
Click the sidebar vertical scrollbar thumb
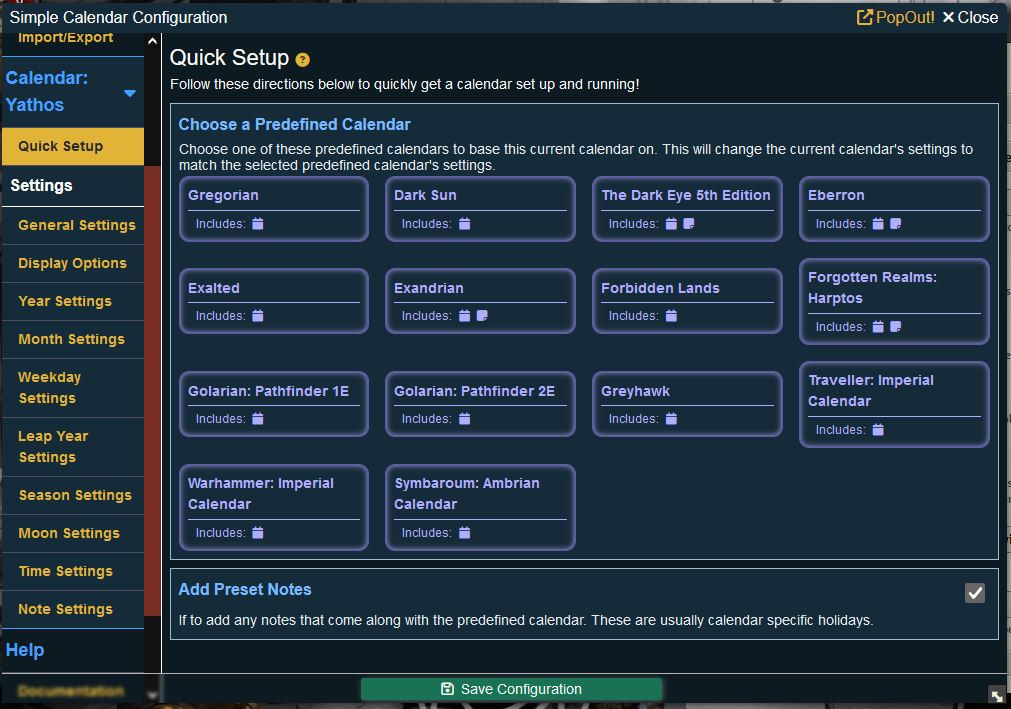pyautogui.click(x=152, y=391)
